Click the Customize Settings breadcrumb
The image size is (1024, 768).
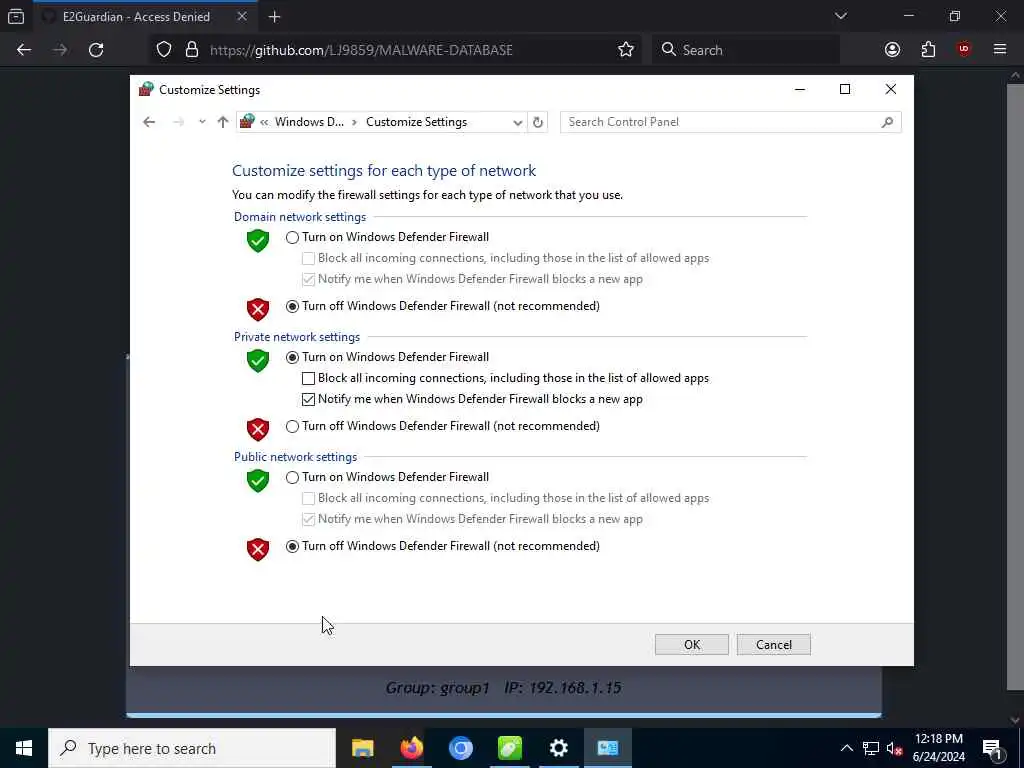(417, 122)
